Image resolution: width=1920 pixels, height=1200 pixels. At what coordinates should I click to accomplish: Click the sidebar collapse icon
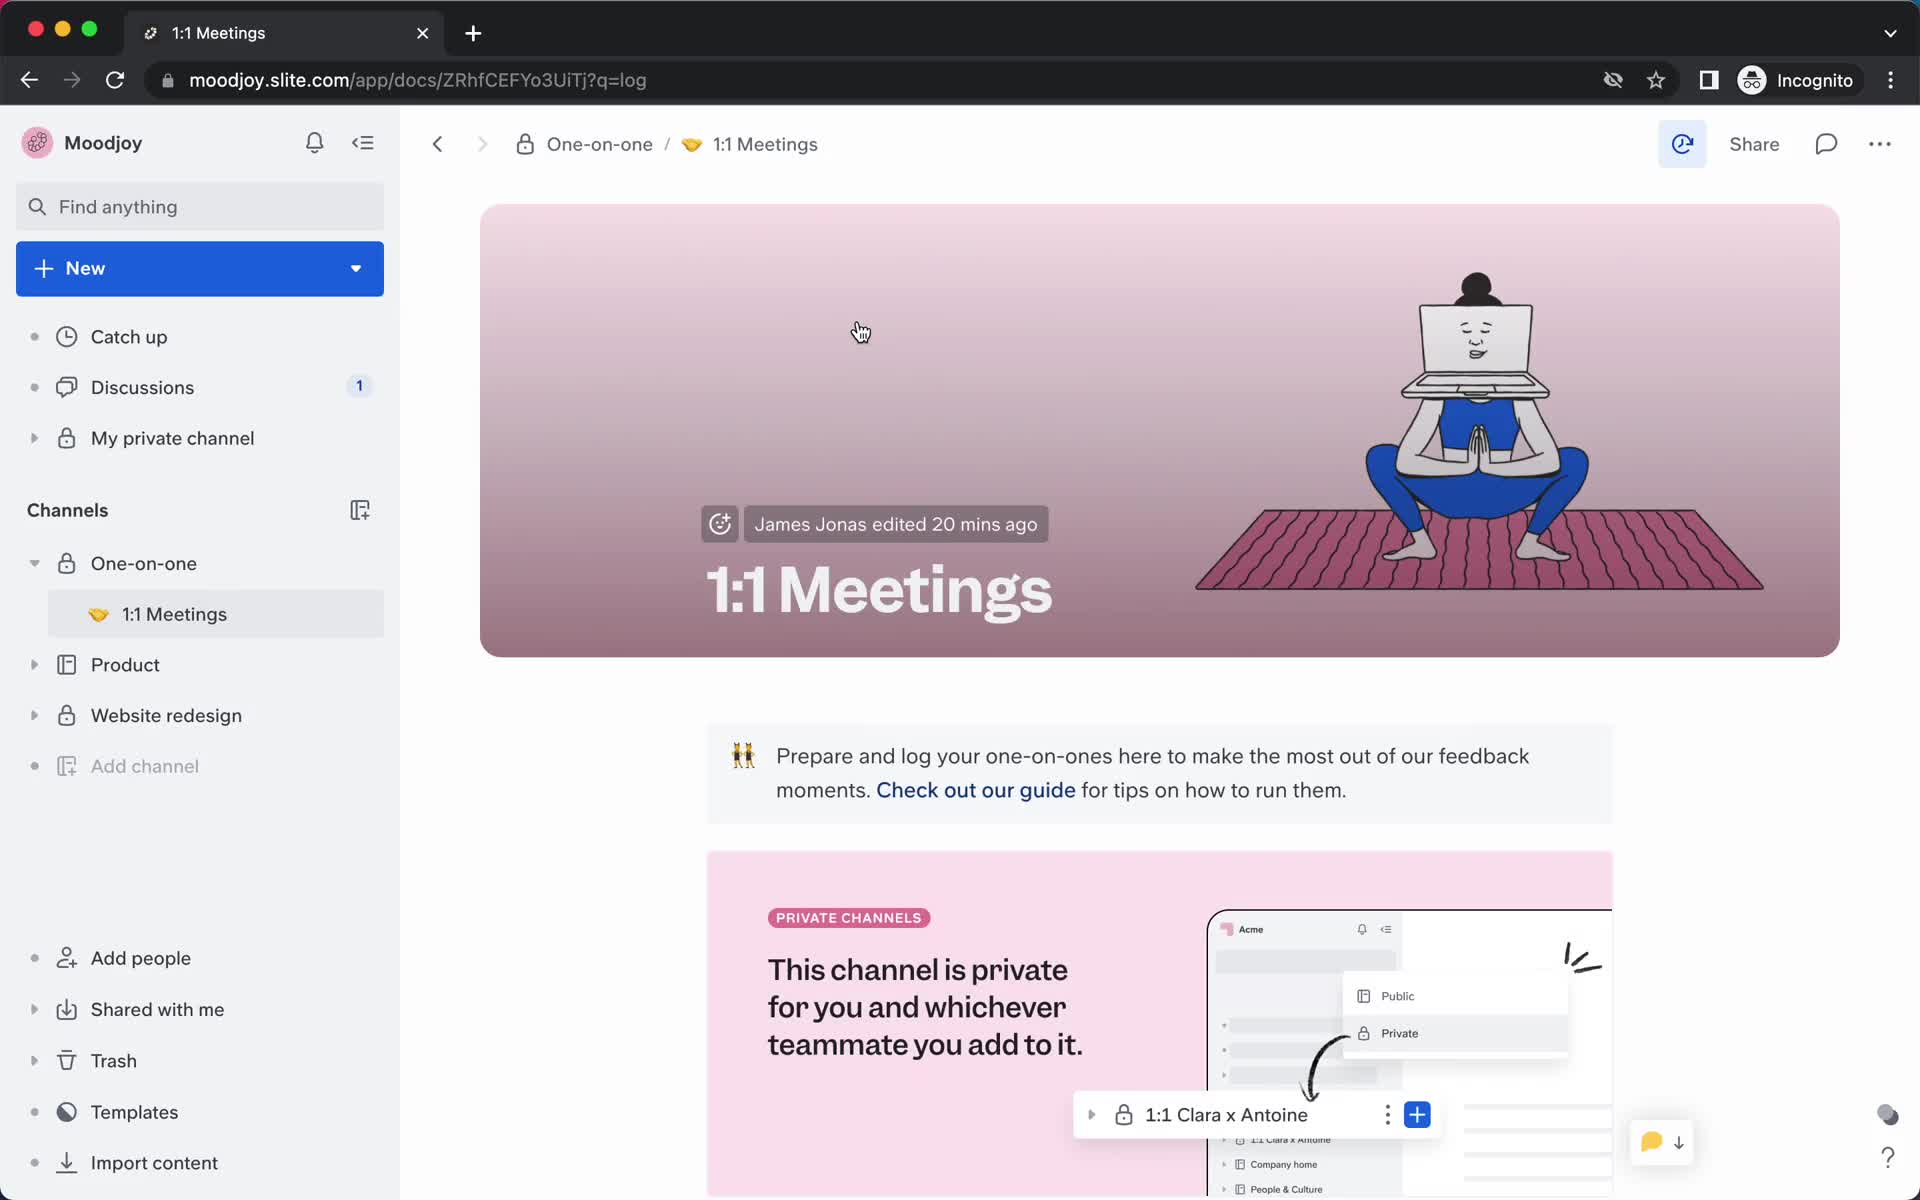point(364,144)
